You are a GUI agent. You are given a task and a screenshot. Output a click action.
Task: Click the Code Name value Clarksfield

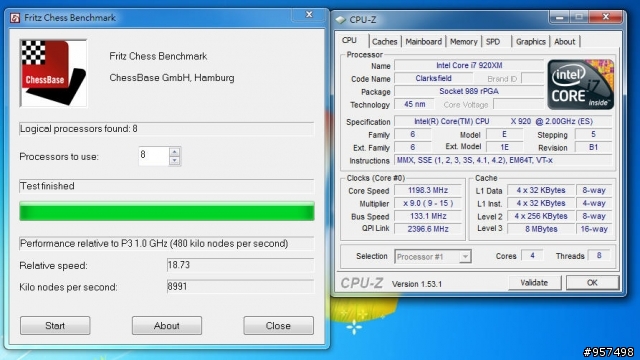tap(433, 78)
